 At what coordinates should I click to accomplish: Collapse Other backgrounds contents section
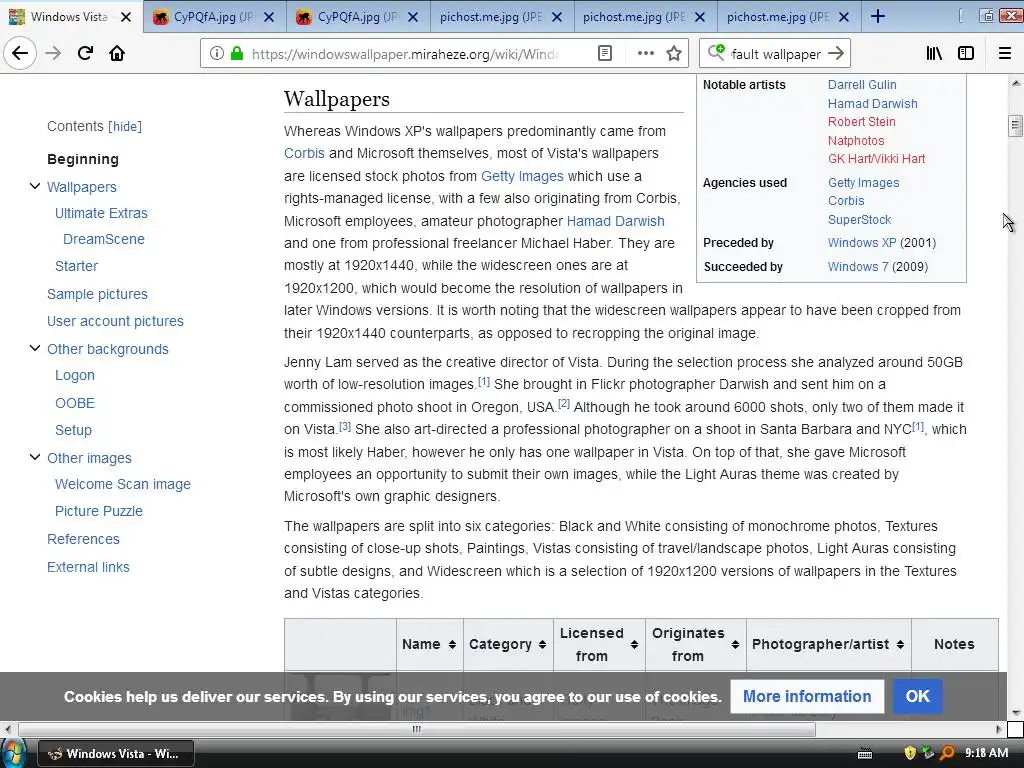click(x=35, y=349)
